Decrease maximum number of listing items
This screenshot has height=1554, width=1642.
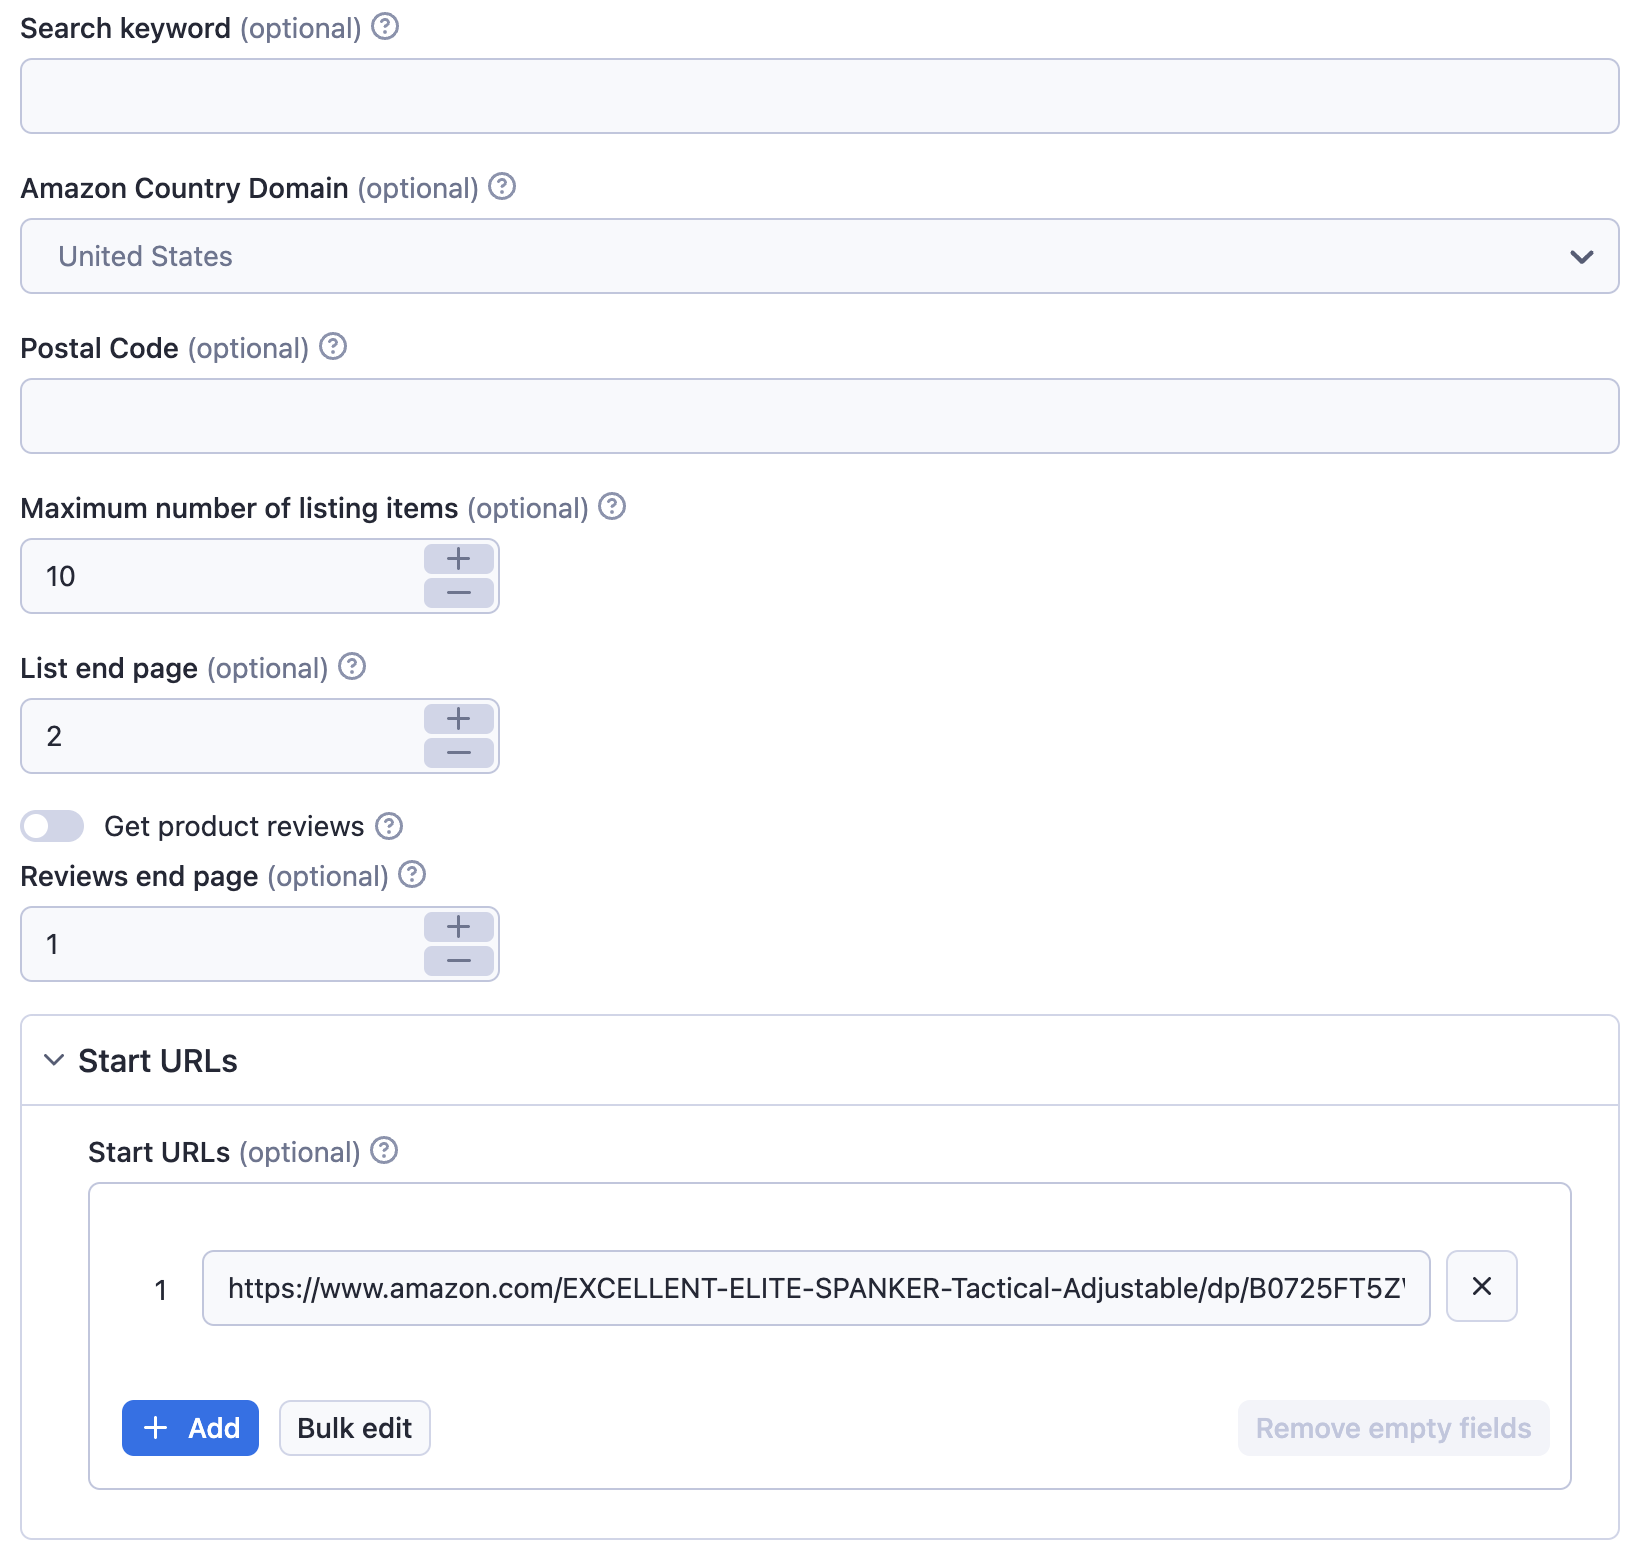[x=459, y=593]
